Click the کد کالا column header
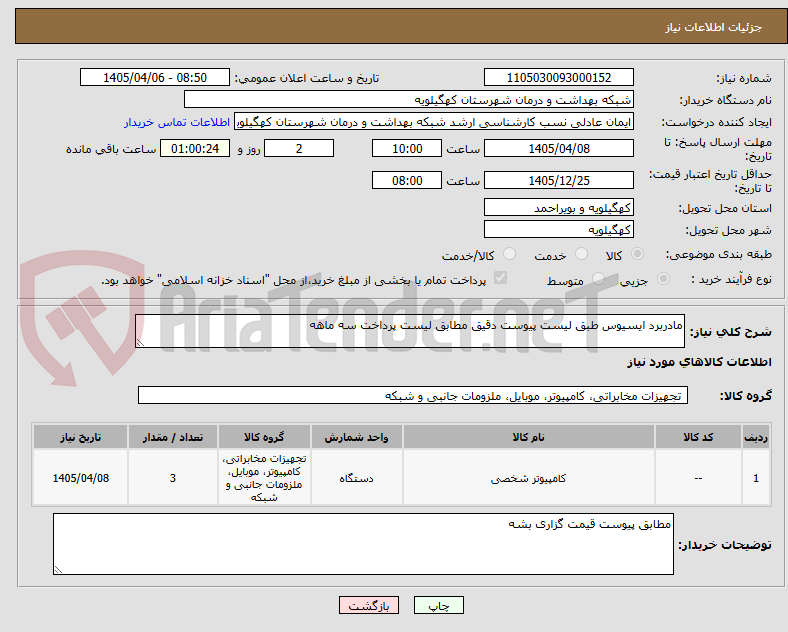Screen dimensions: 788x632 point(698,437)
